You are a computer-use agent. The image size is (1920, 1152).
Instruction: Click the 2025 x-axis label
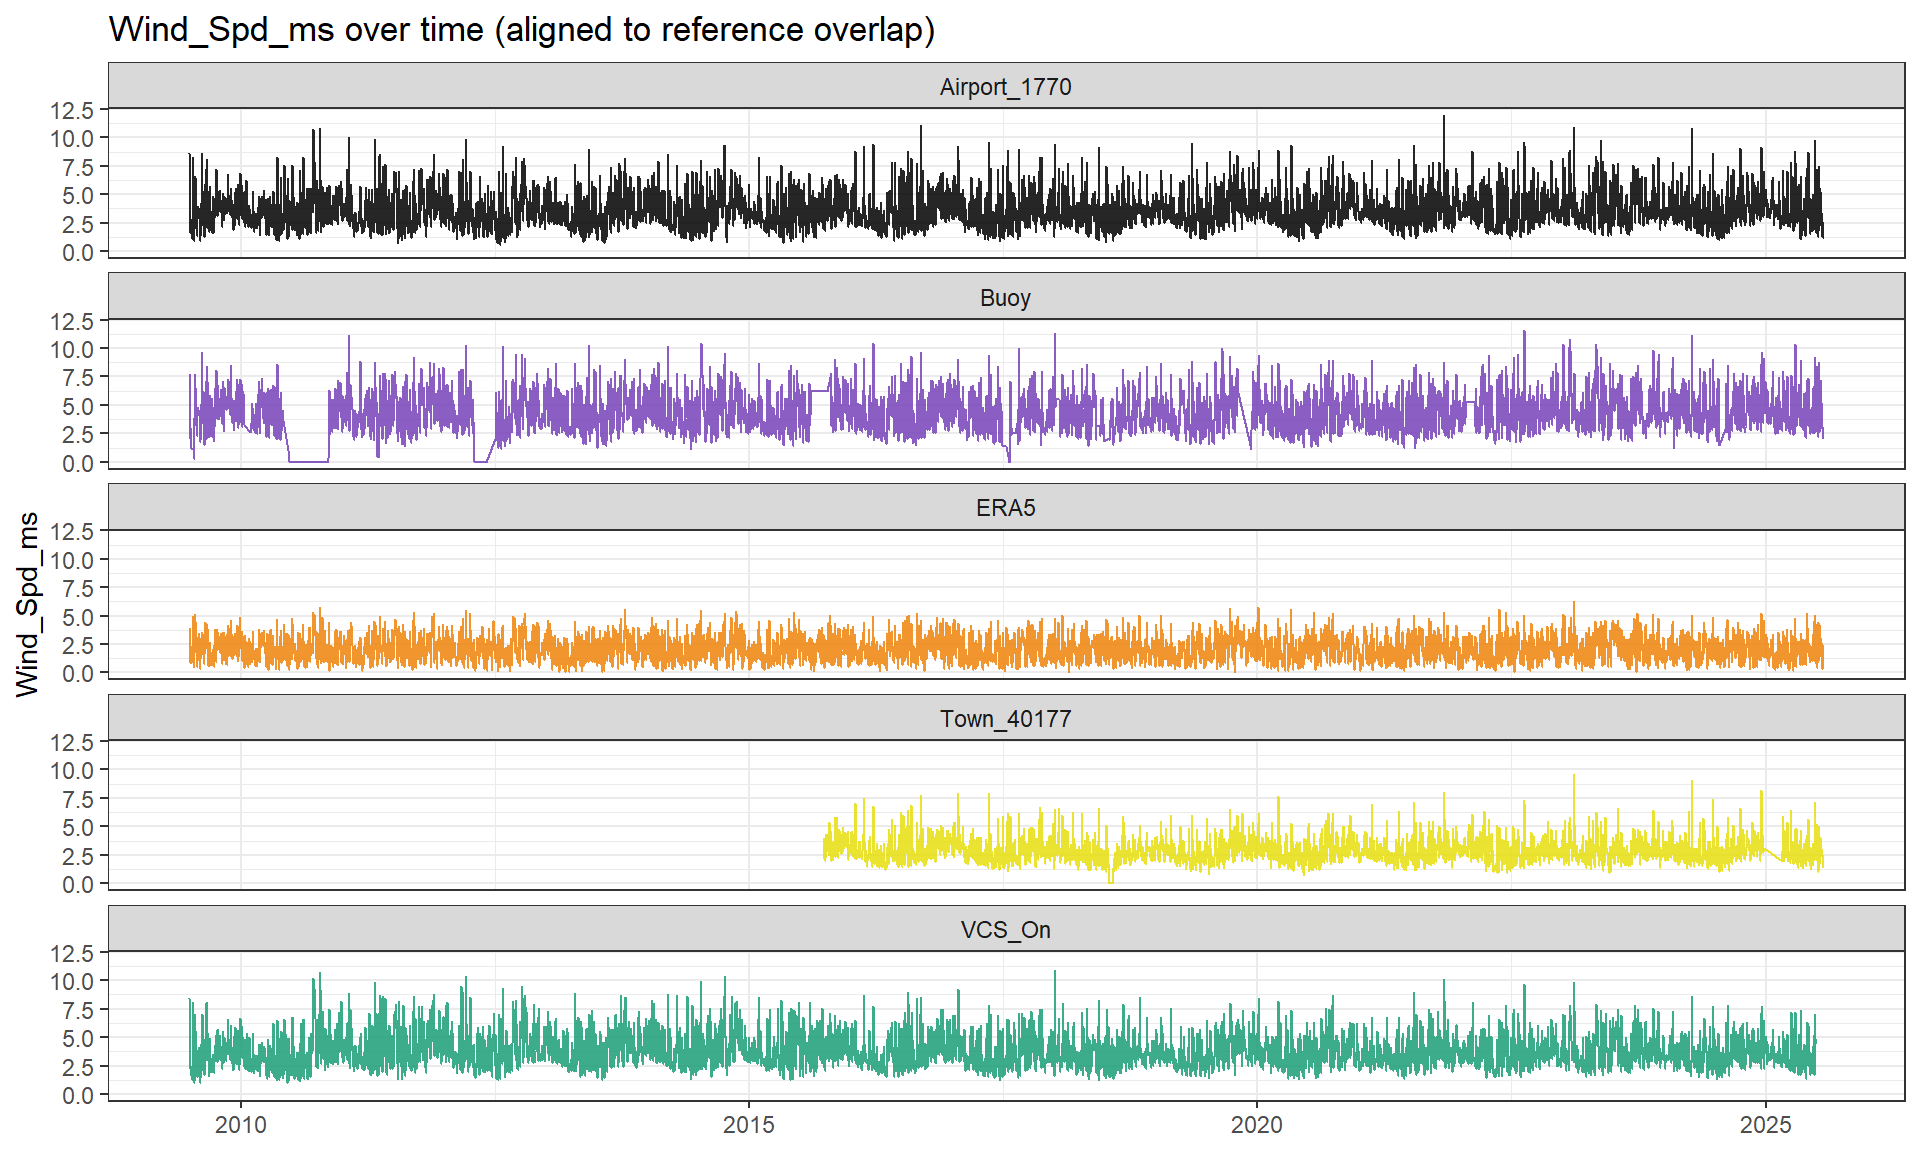[1765, 1125]
